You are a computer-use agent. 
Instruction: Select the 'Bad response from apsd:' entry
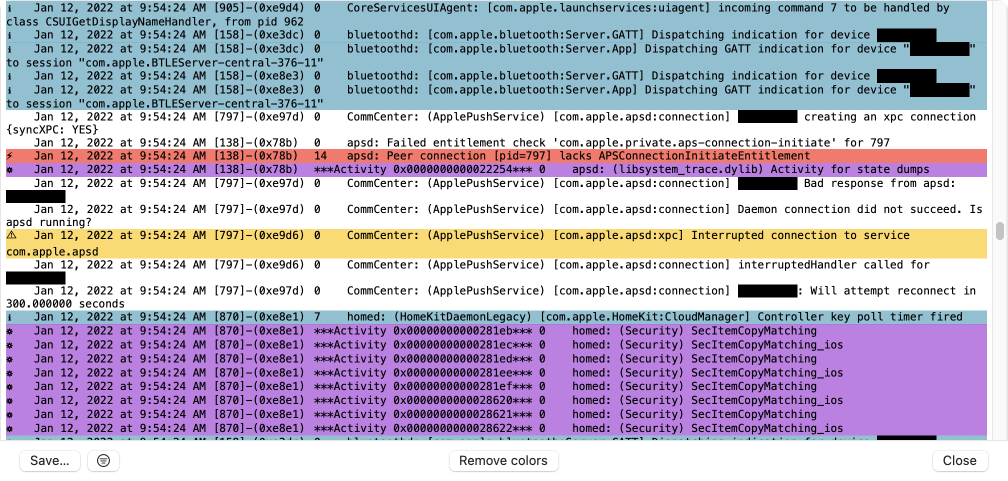coord(498,190)
